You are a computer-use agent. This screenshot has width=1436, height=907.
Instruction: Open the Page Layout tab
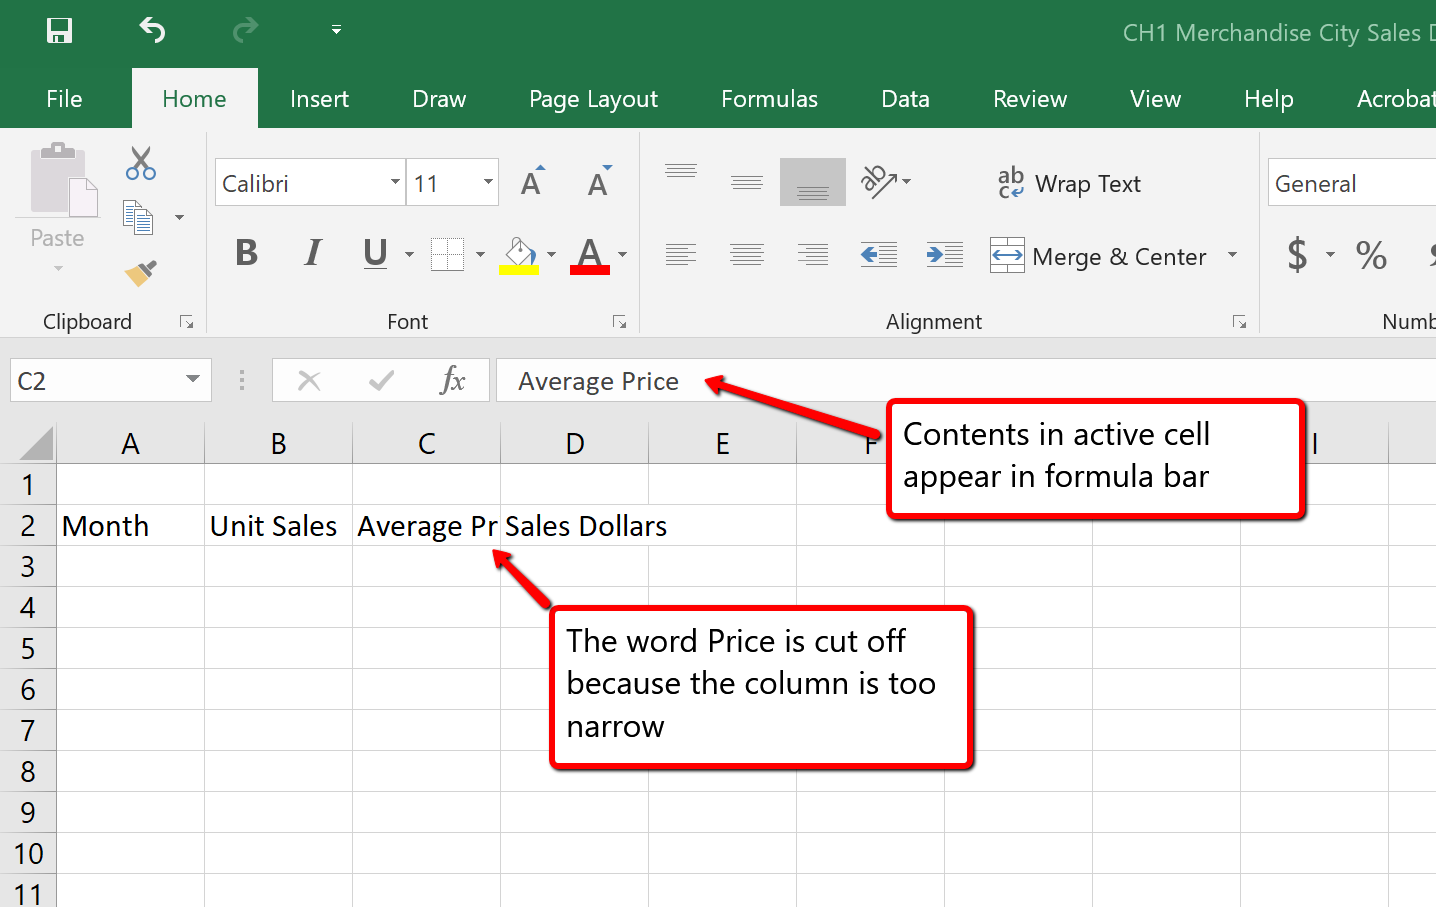(x=593, y=99)
